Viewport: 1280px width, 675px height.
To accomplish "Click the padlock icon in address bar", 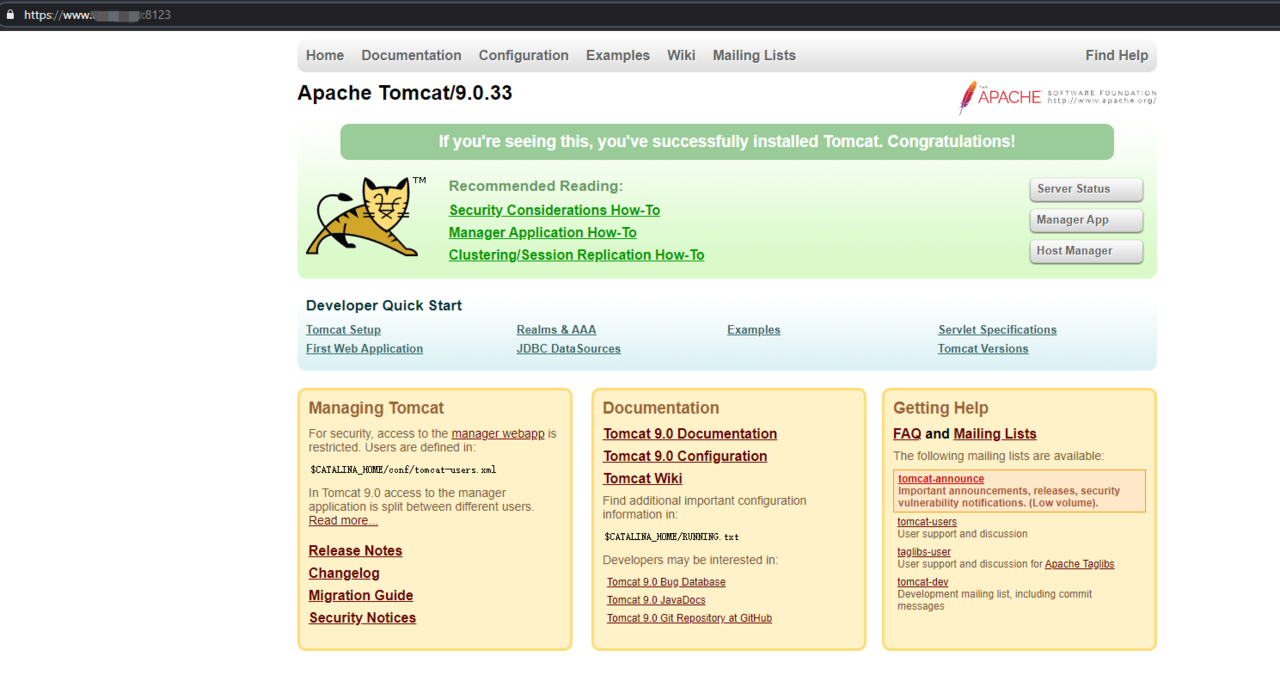I will pos(10,15).
